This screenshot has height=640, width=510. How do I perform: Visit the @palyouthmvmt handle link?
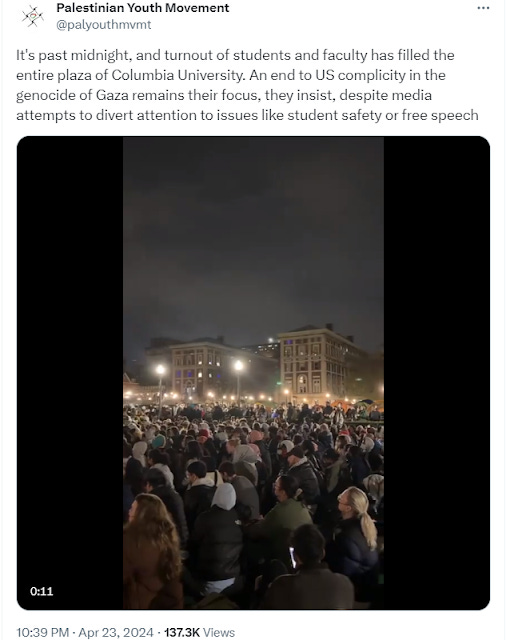click(103, 24)
